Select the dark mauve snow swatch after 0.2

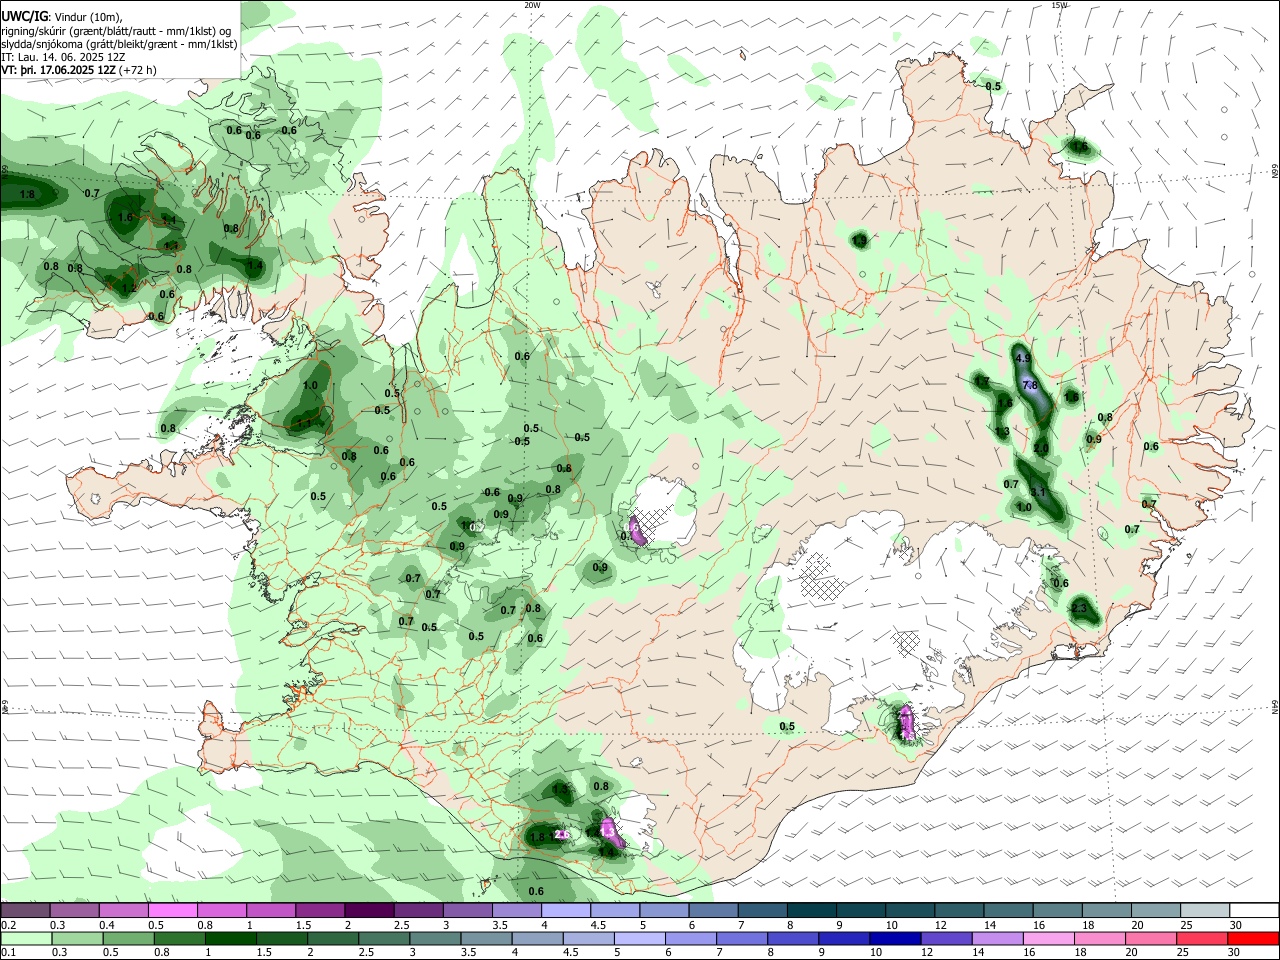25,910
